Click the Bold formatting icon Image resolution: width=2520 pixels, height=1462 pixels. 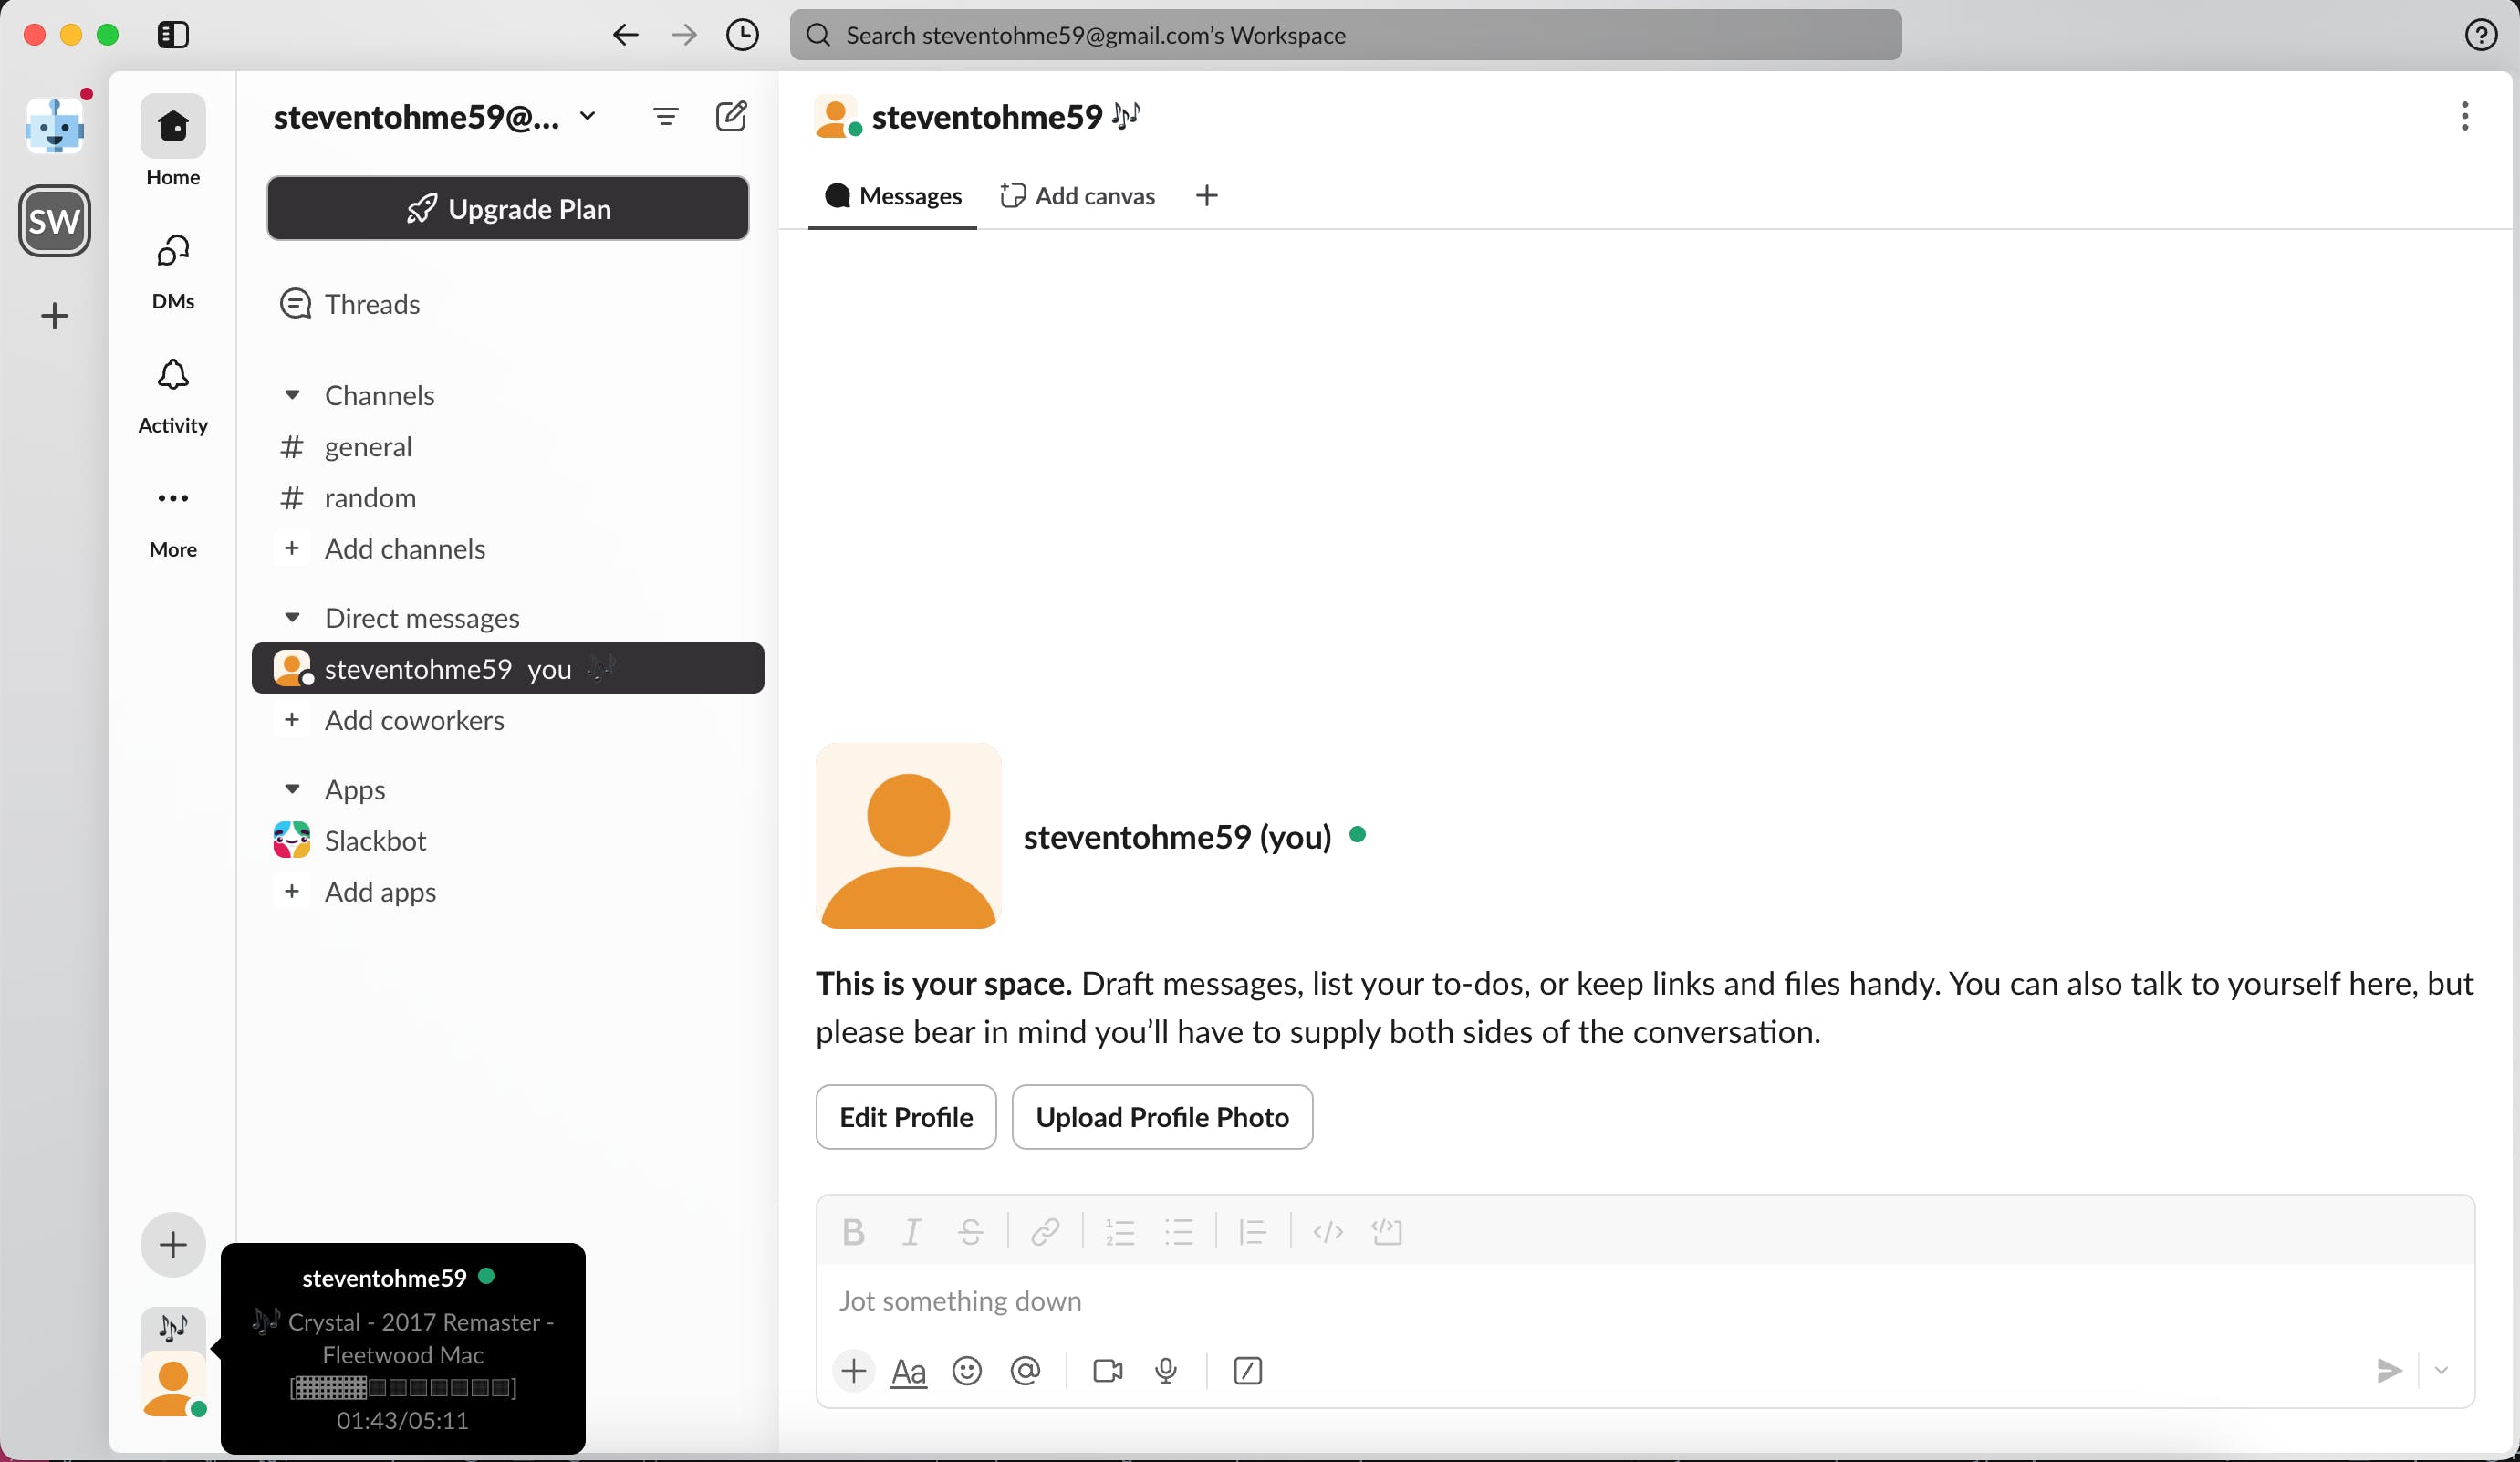(852, 1232)
